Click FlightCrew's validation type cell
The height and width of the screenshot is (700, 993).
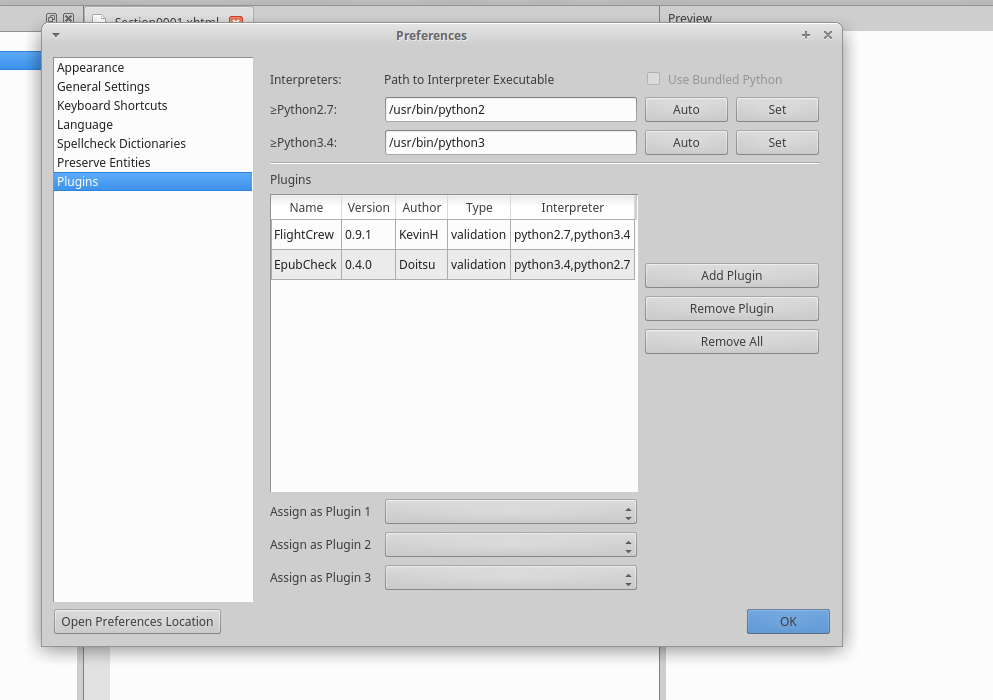pyautogui.click(x=479, y=234)
